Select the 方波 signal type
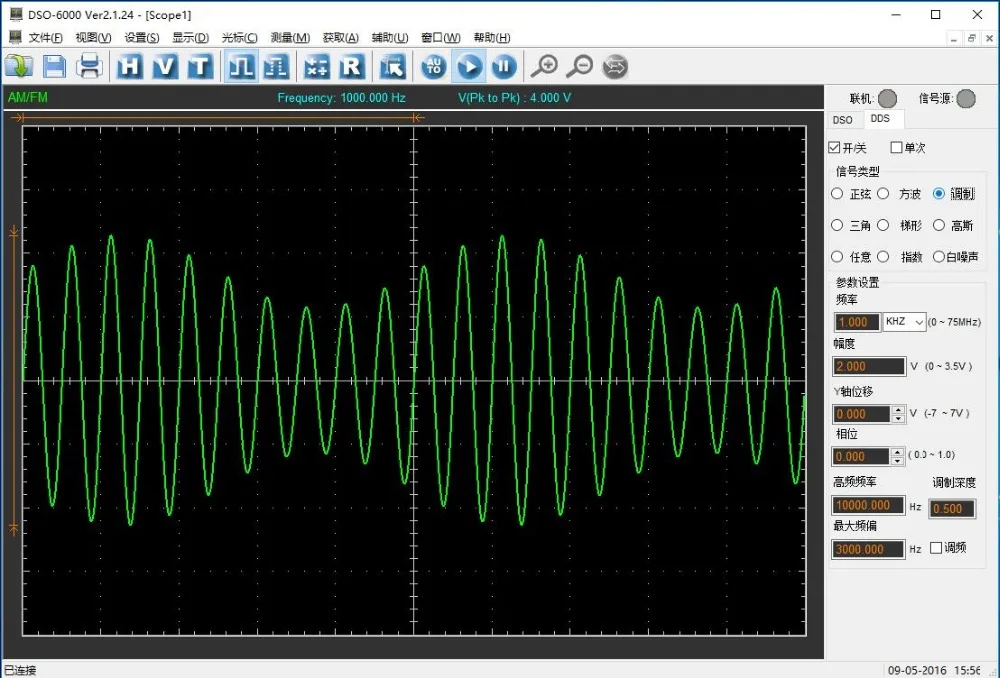The image size is (1000, 678). pyautogui.click(x=883, y=194)
